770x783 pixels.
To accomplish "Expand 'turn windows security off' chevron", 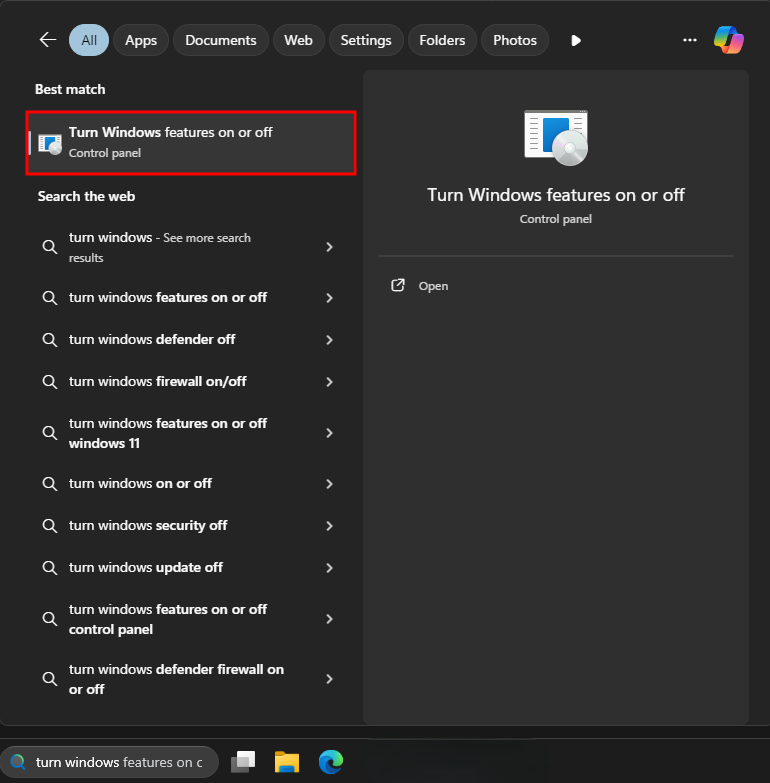I will pos(329,526).
